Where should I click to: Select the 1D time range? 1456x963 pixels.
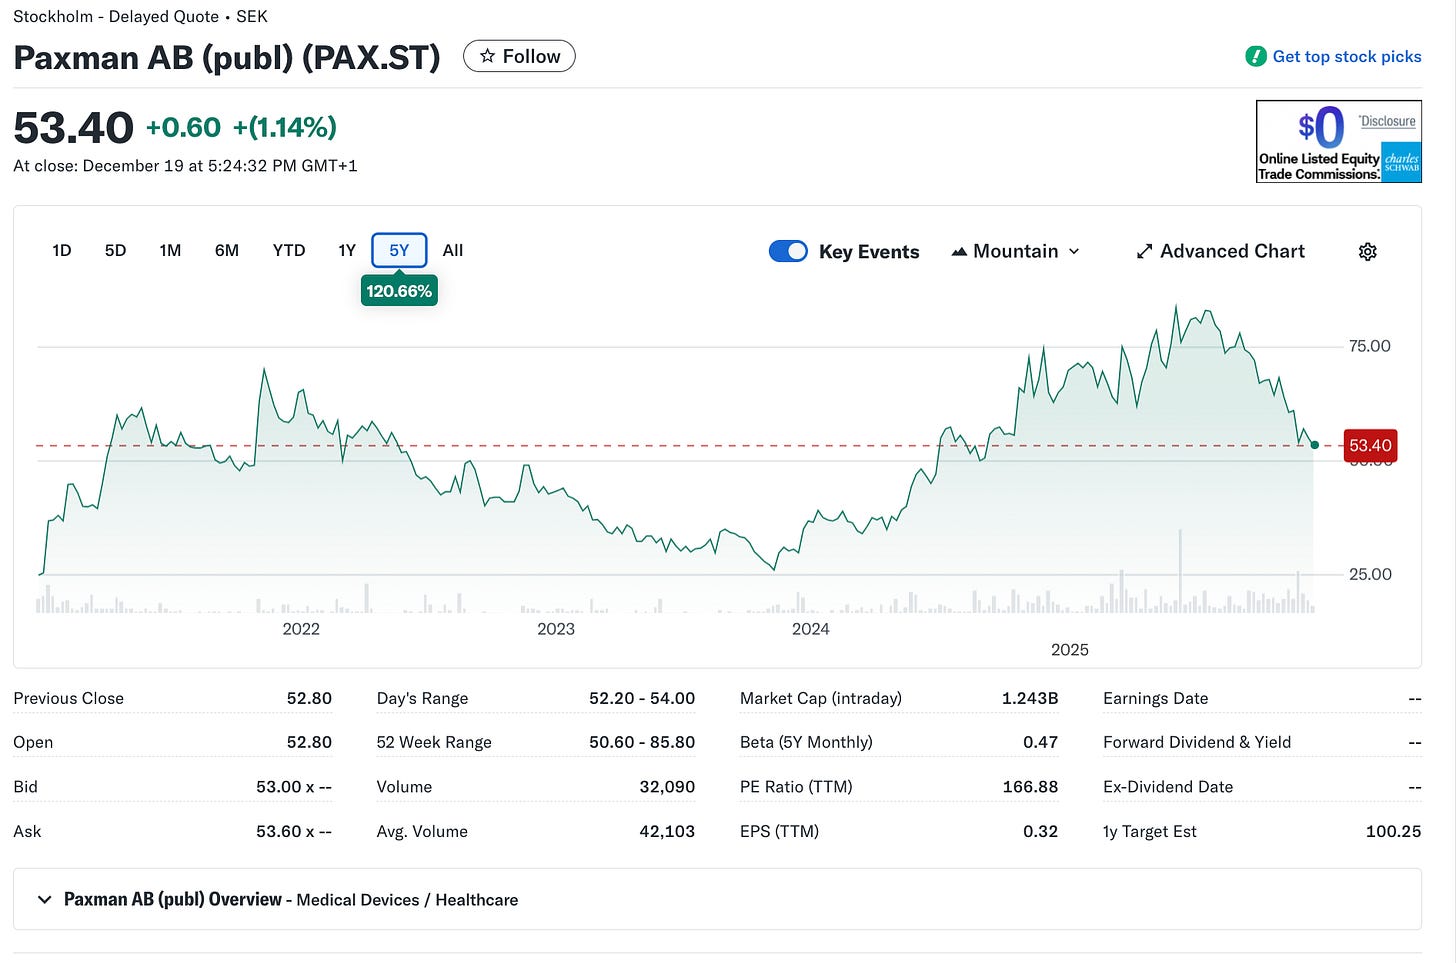[62, 250]
